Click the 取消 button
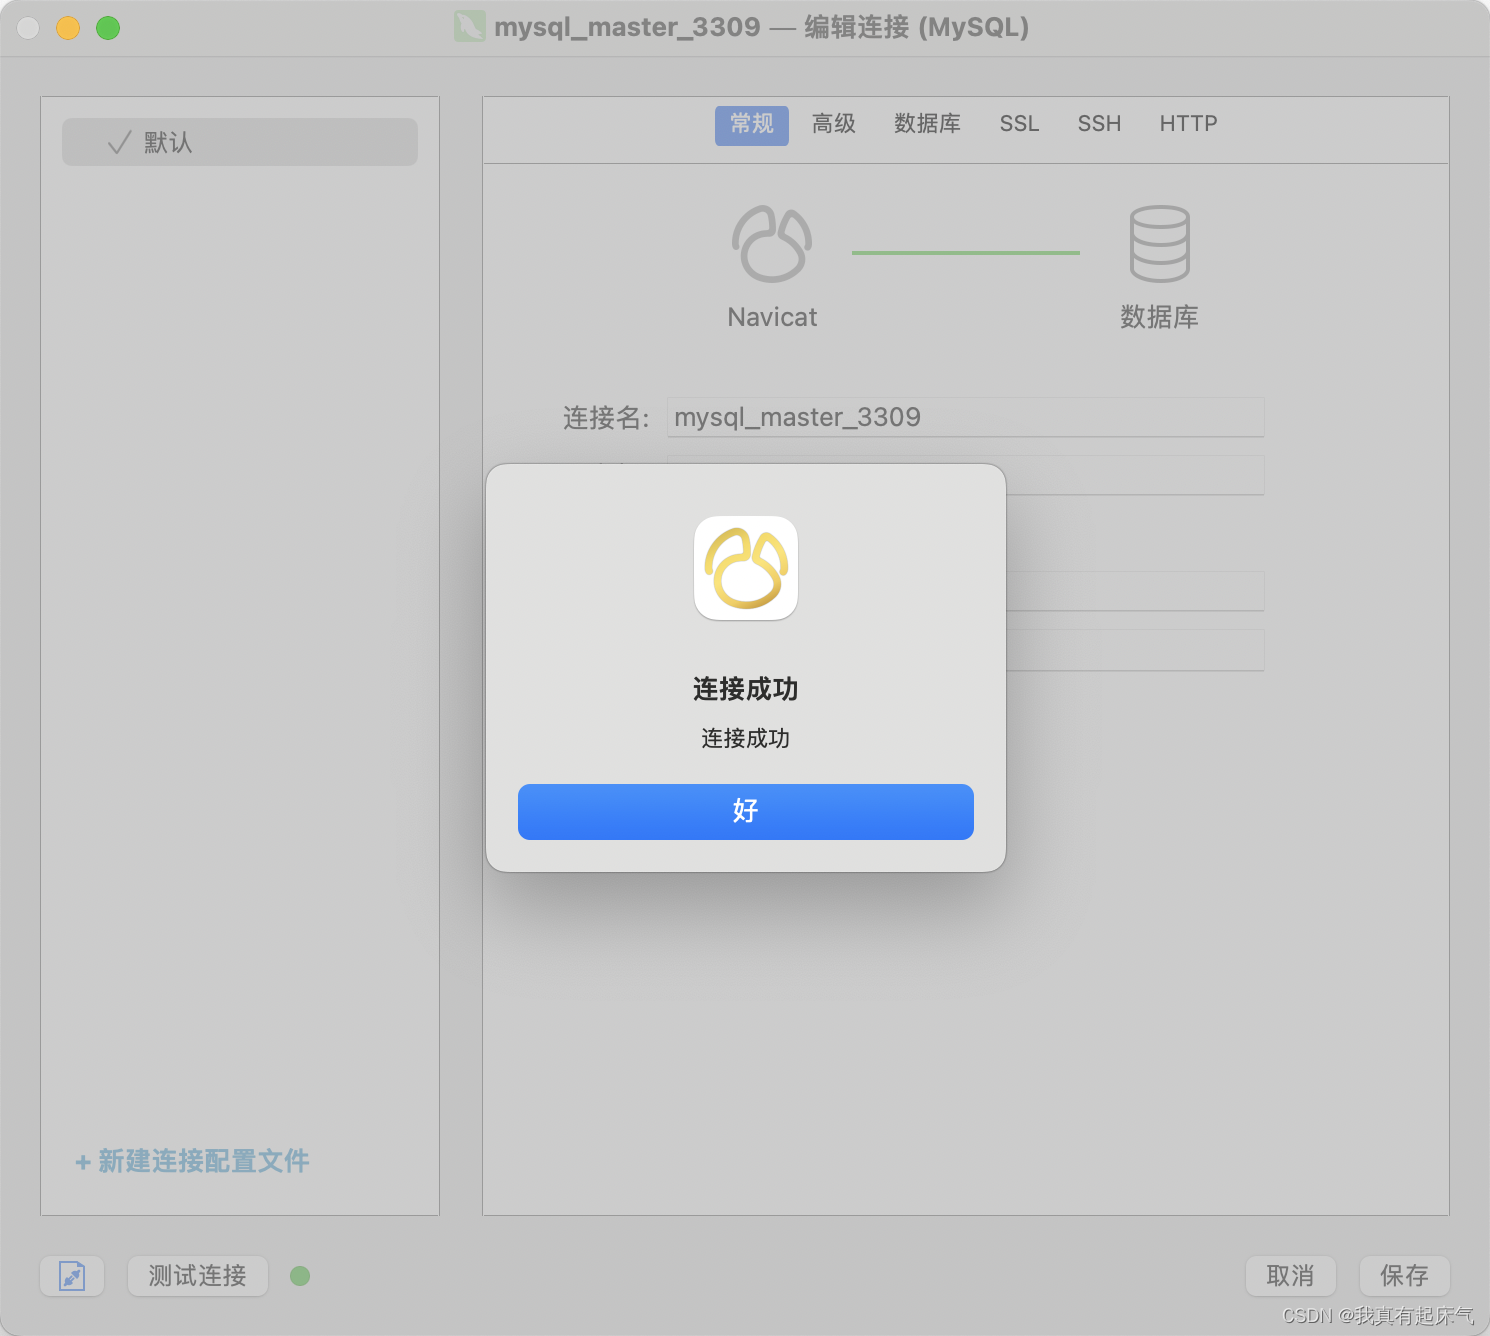This screenshot has height=1336, width=1490. click(x=1291, y=1276)
